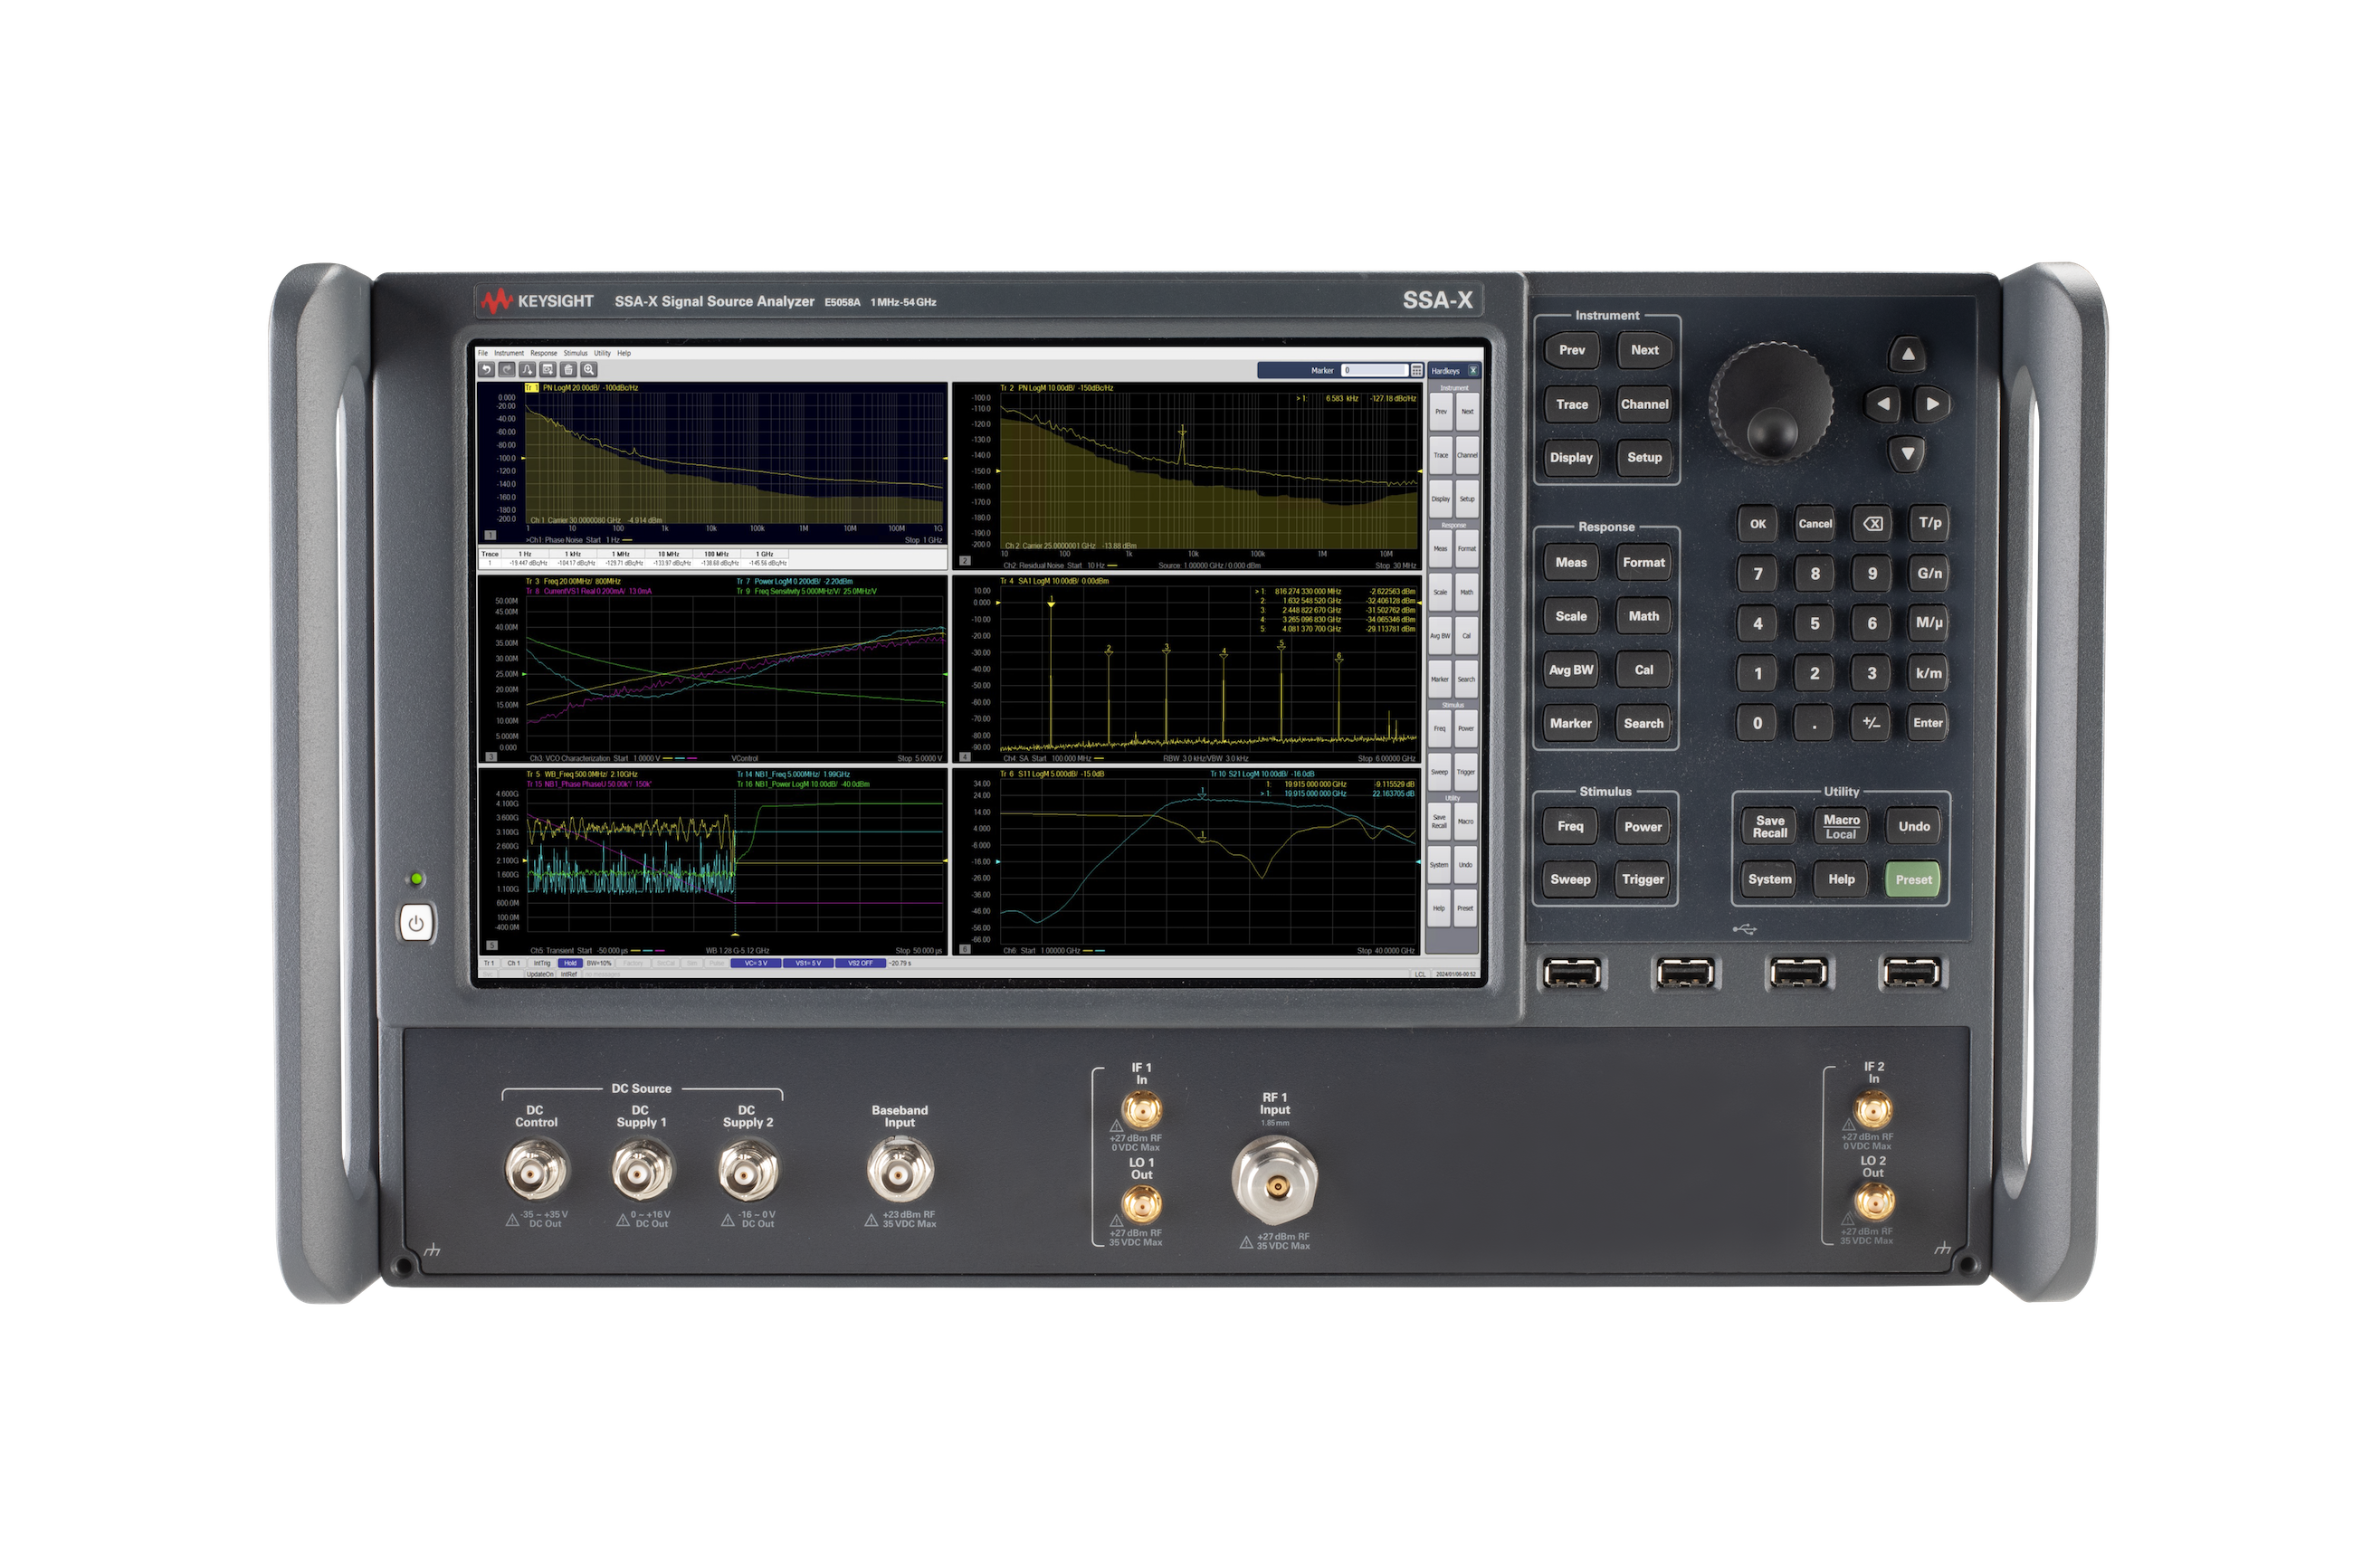The width and height of the screenshot is (2353, 1568).
Task: Tap the right arrow key on the front panel
Action: [1932, 404]
